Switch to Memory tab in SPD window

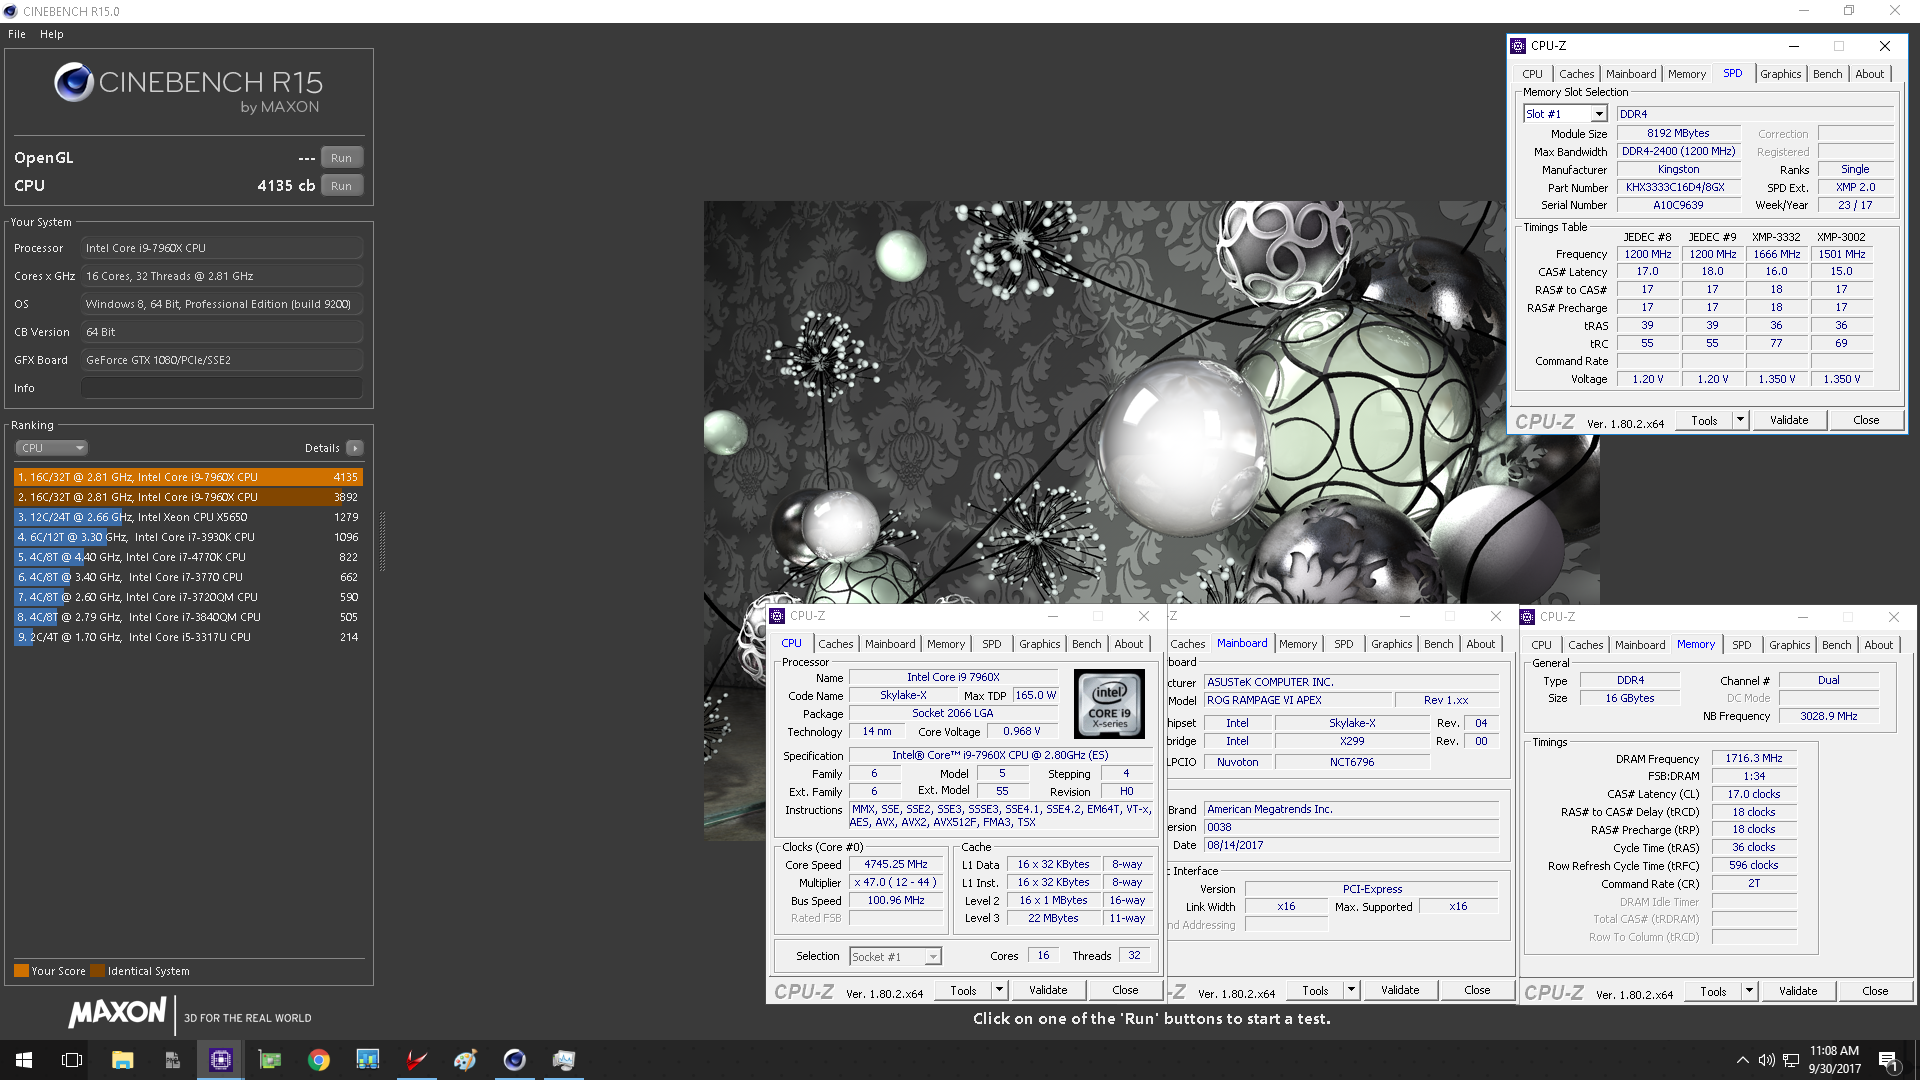coord(1687,74)
